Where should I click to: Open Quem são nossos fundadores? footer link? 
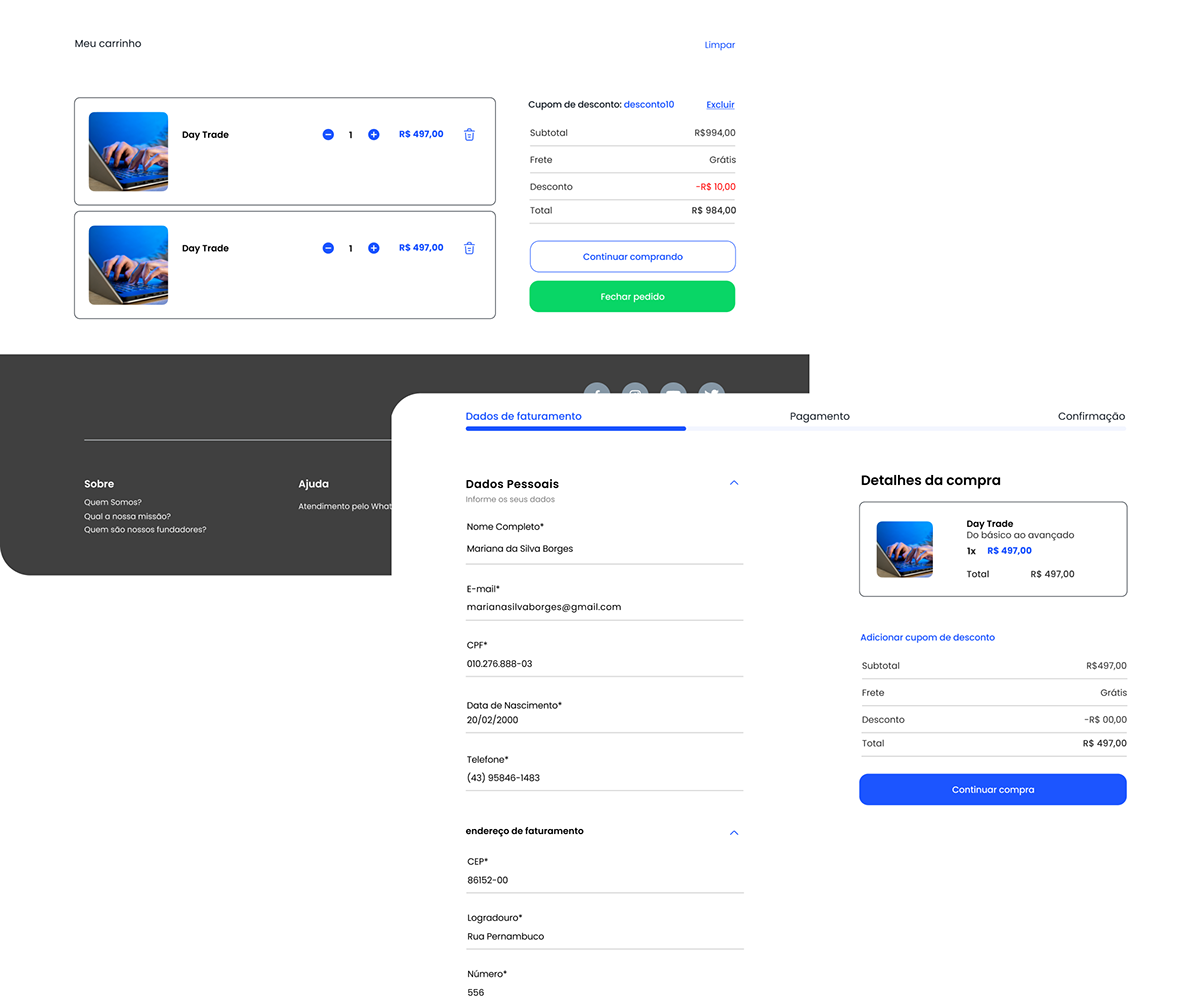click(145, 530)
